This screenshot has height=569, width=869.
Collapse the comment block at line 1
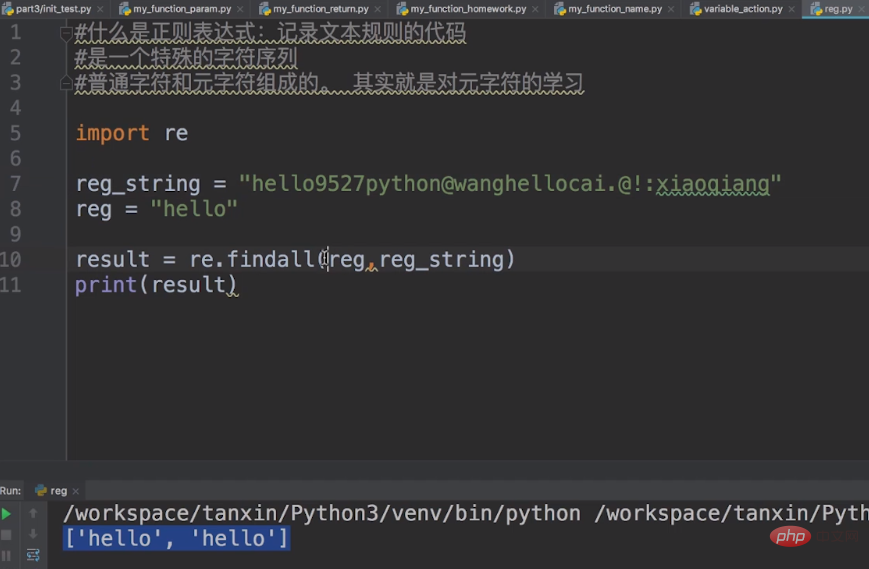click(66, 33)
